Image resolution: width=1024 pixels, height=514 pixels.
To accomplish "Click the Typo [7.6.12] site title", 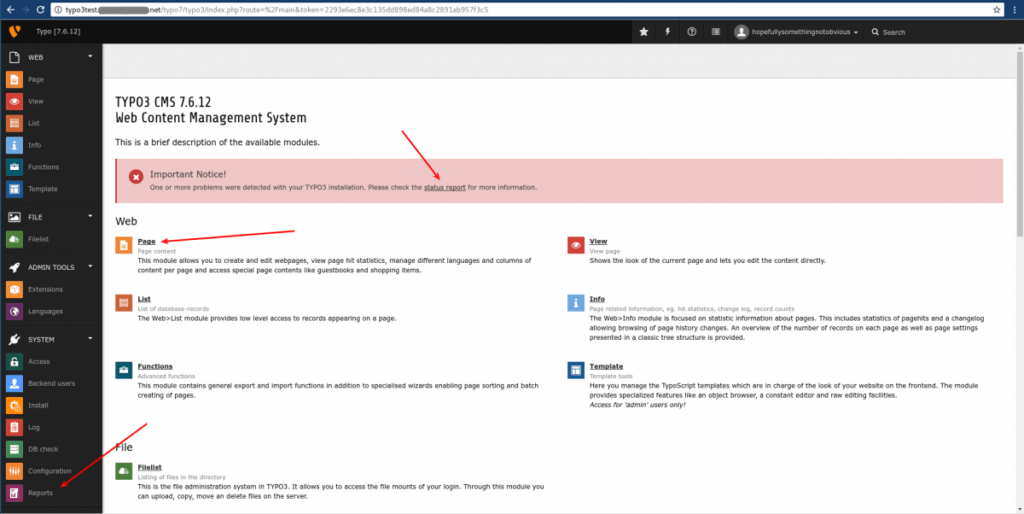I will [58, 31].
